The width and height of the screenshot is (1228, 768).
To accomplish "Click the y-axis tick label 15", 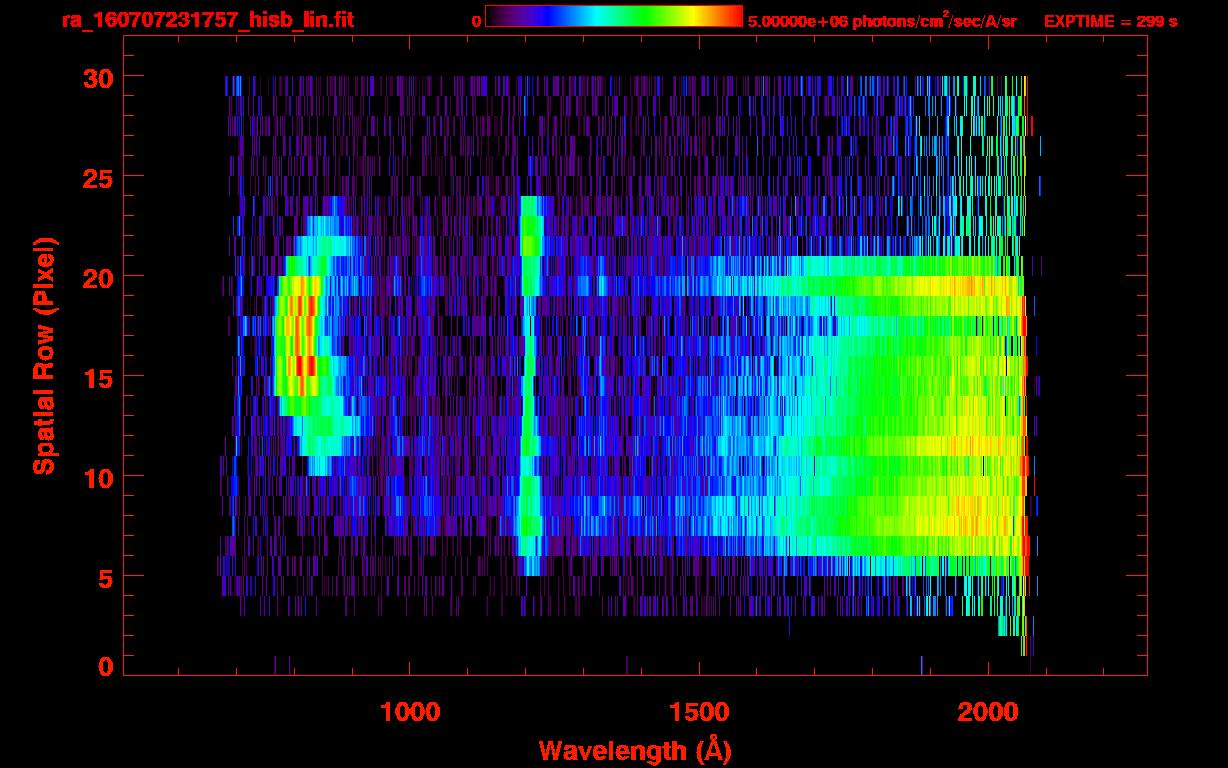I will [x=100, y=377].
